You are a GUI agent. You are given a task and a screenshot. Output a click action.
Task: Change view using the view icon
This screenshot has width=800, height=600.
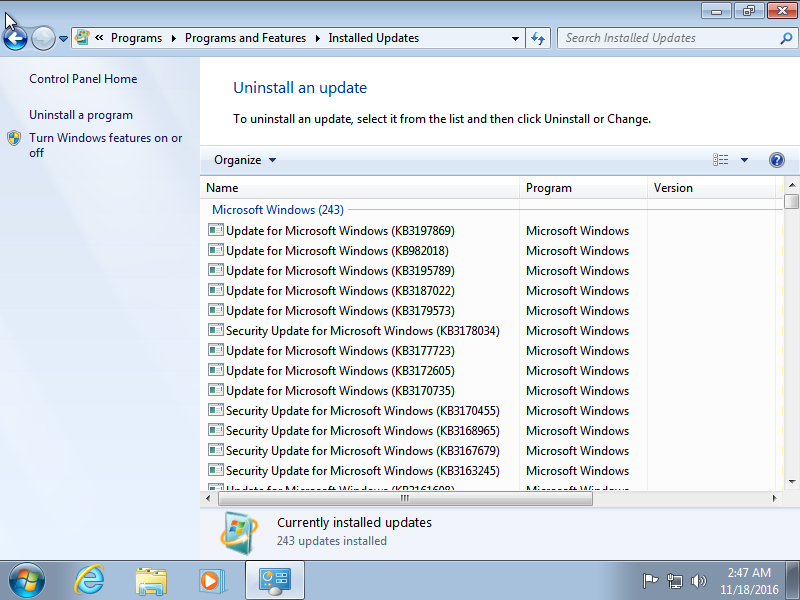[720, 160]
